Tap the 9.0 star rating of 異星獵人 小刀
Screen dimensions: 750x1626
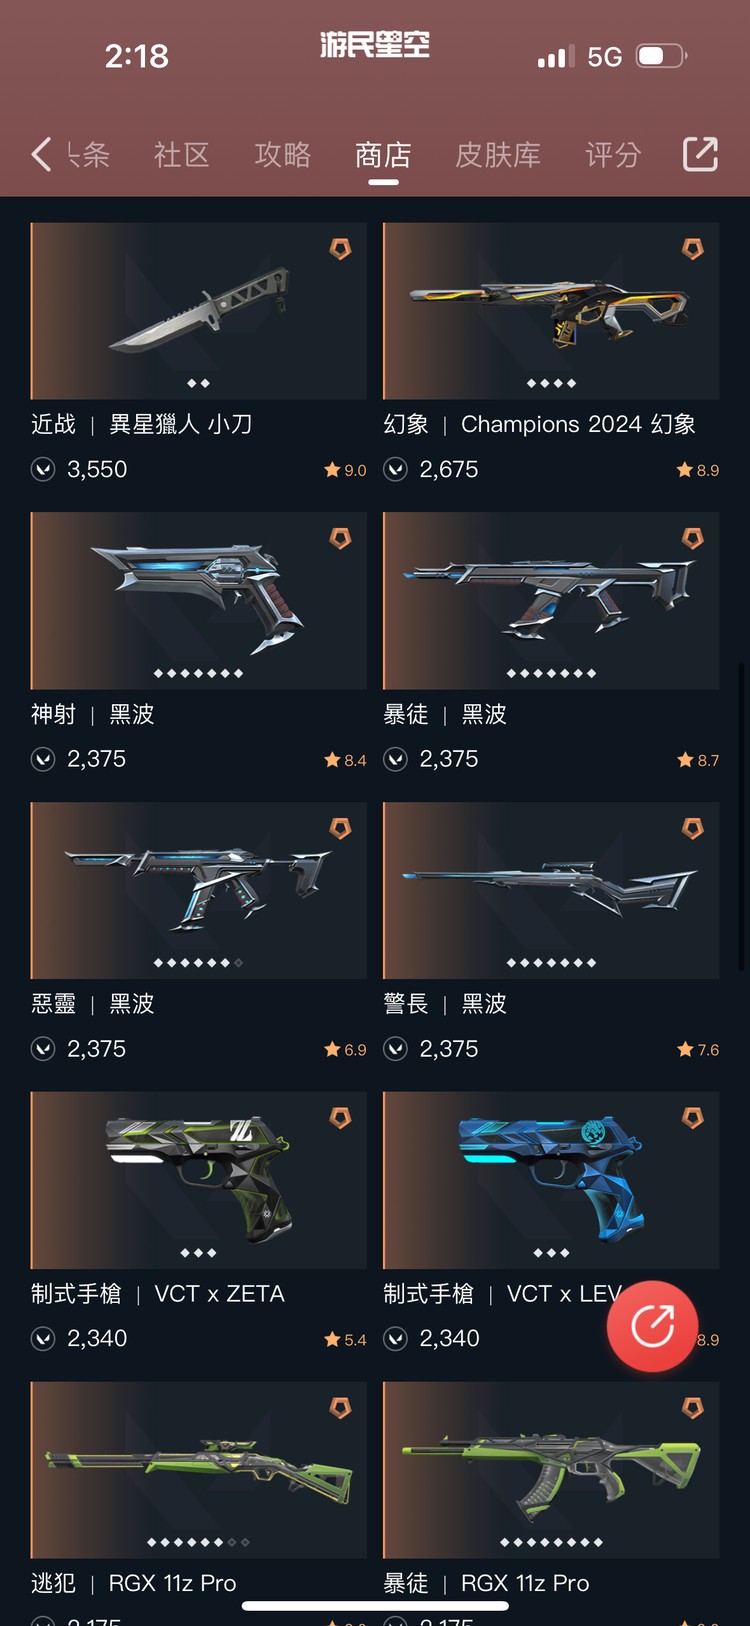(345, 470)
